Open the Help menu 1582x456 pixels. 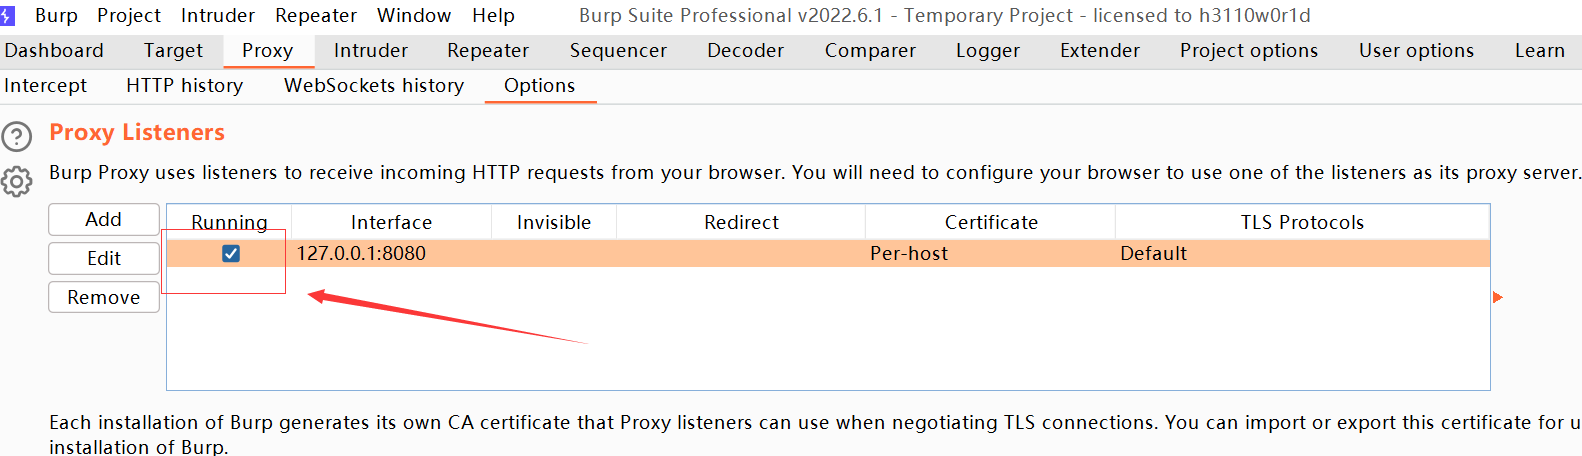point(493,15)
